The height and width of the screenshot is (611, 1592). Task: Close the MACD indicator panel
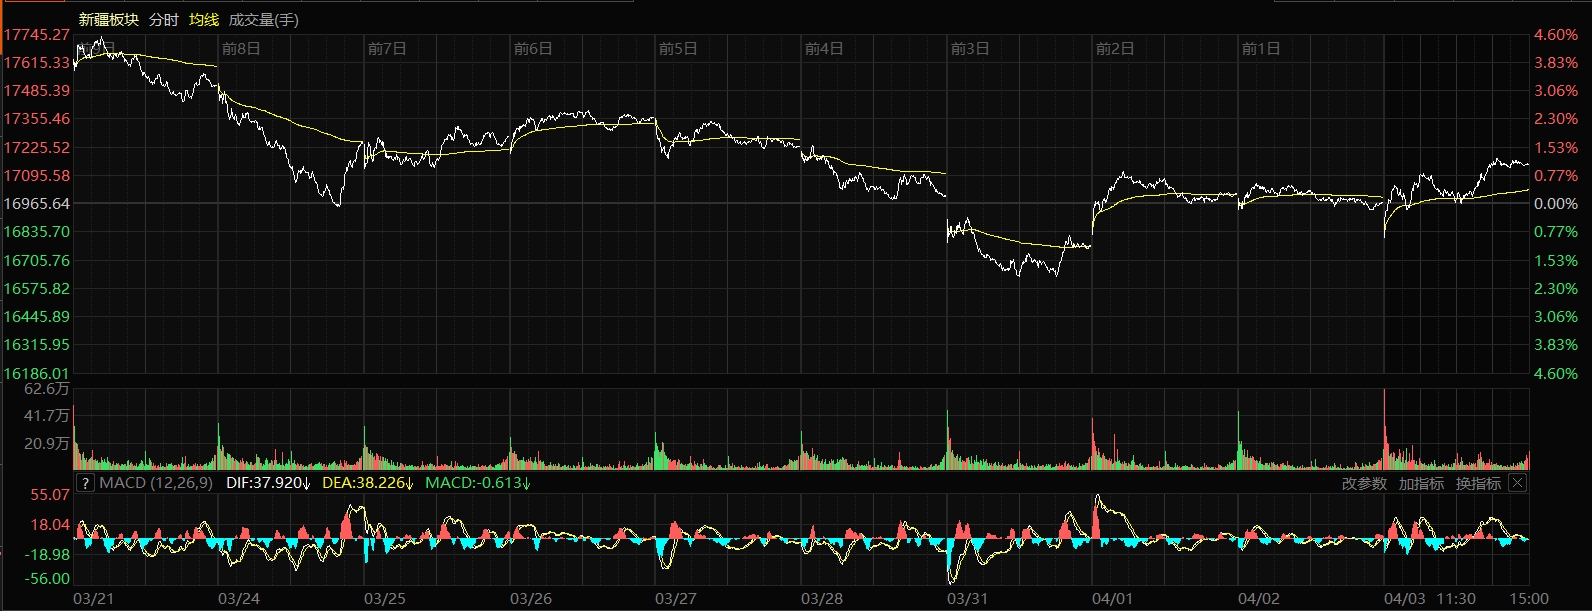tap(1517, 483)
